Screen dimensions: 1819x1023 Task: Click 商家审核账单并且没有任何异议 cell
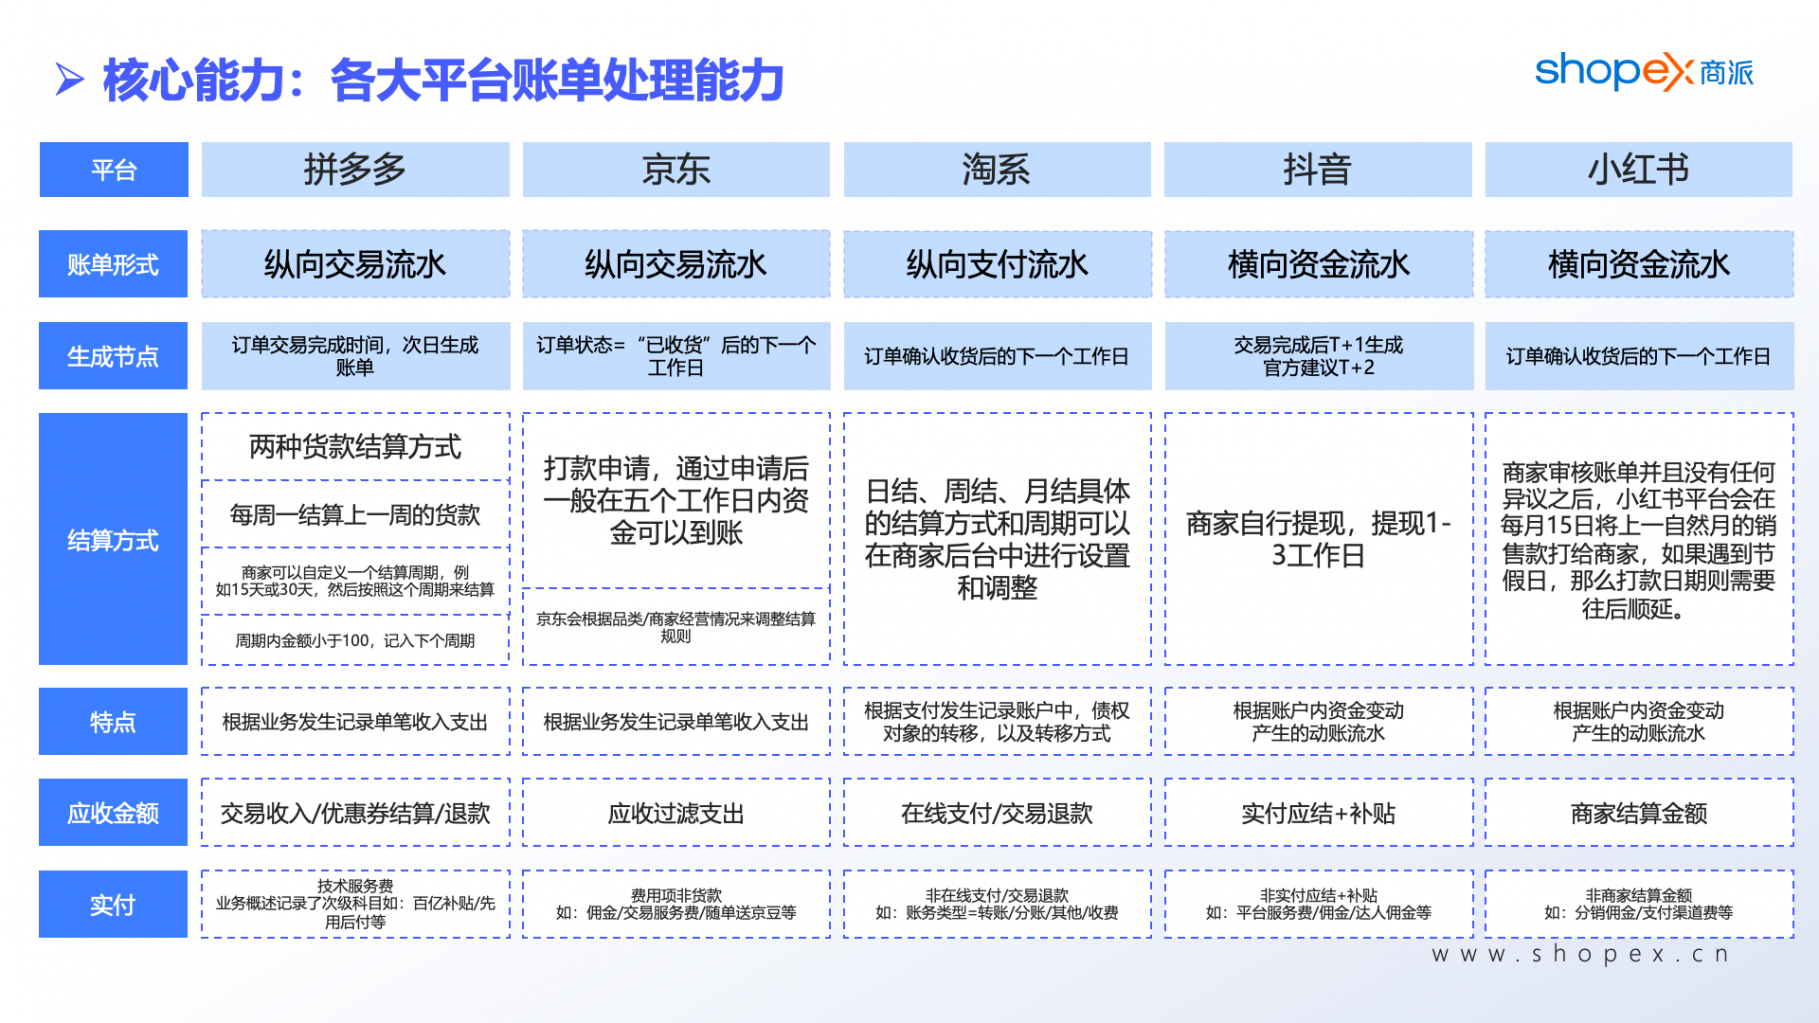[x=1639, y=539]
